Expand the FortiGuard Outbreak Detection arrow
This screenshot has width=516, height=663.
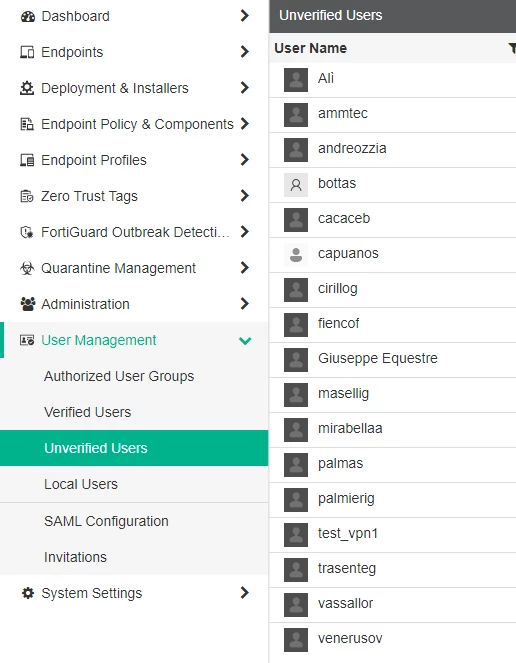(244, 232)
